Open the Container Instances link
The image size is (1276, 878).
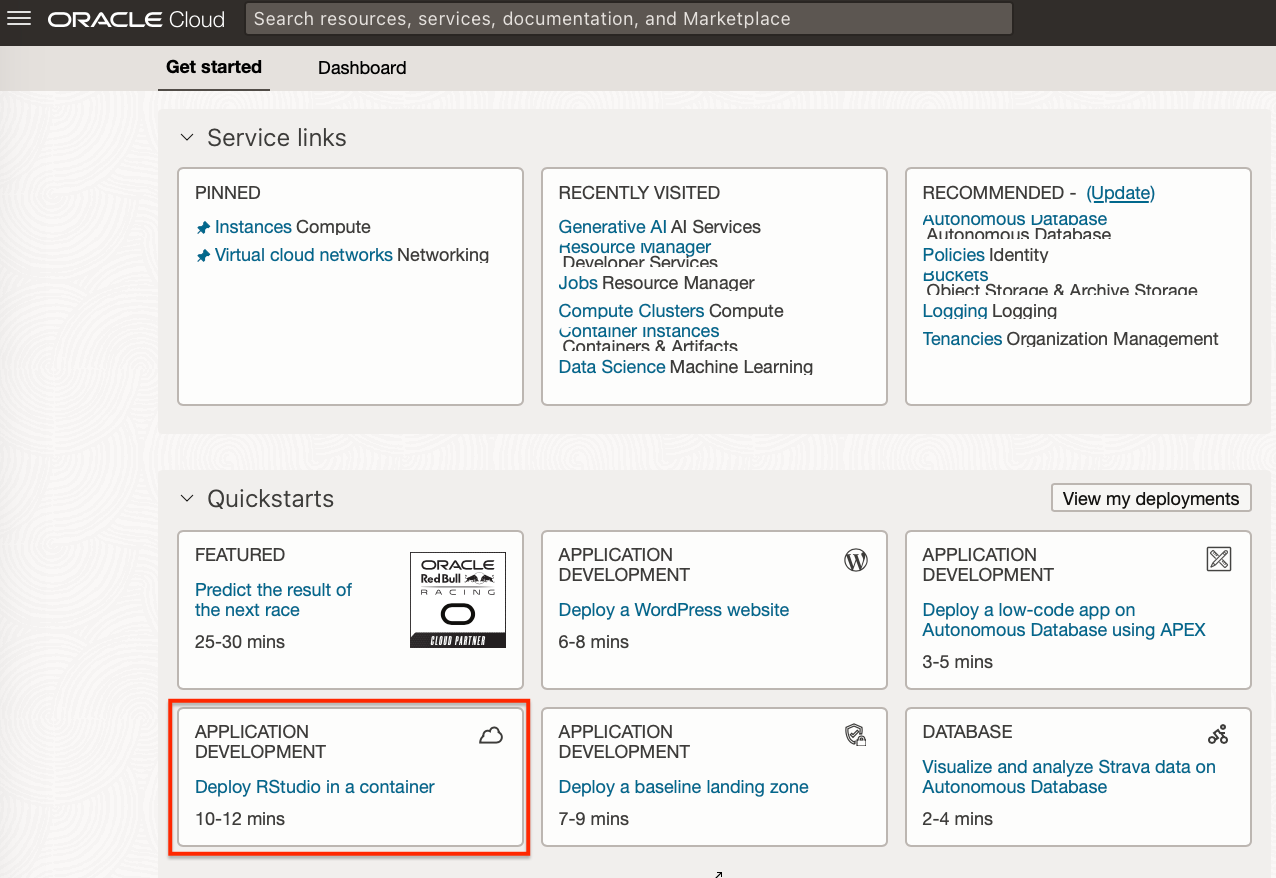click(x=639, y=331)
